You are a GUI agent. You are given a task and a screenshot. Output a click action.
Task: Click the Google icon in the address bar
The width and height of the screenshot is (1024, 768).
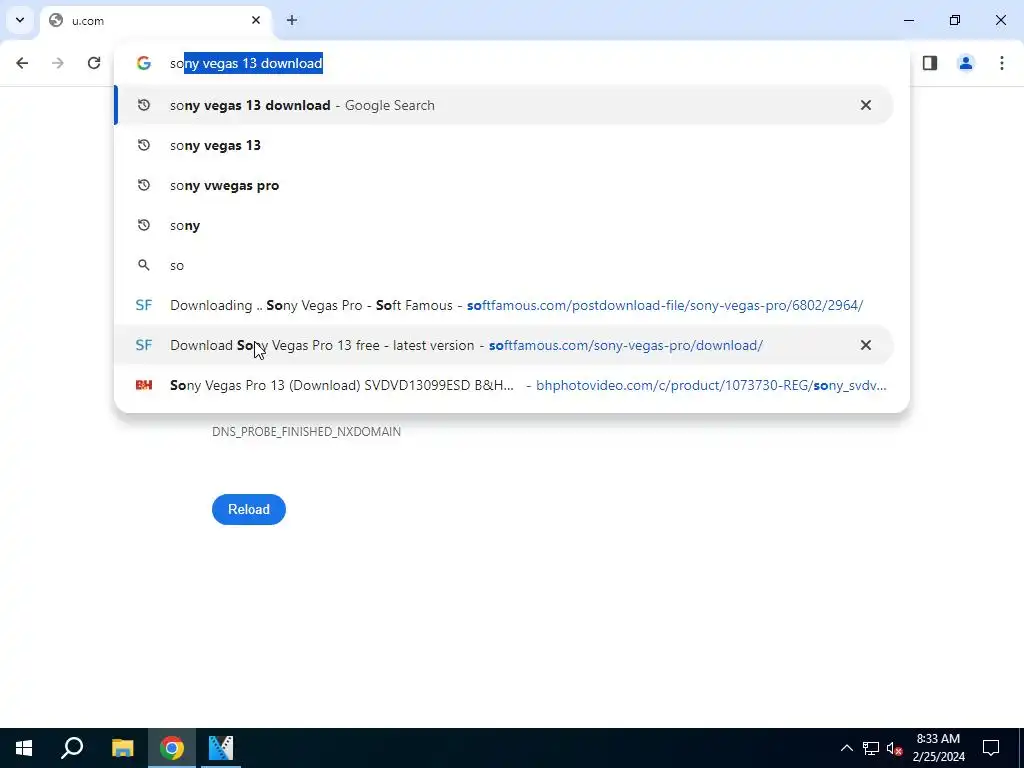tap(144, 63)
